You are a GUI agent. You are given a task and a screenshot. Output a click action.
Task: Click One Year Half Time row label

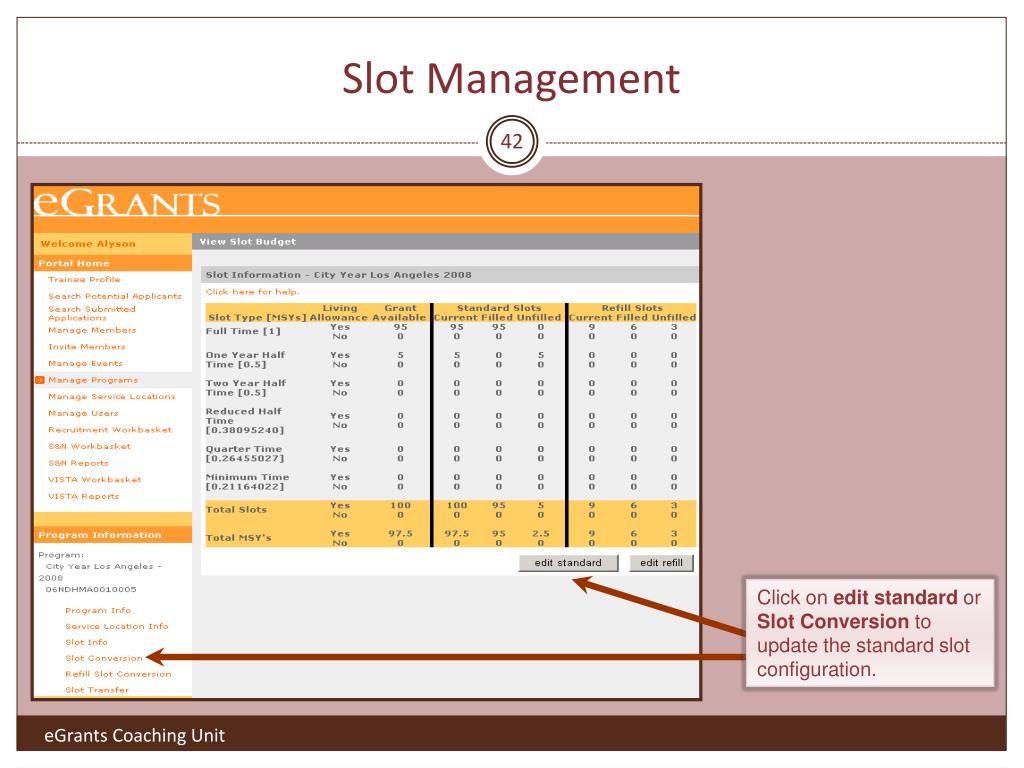(246, 360)
